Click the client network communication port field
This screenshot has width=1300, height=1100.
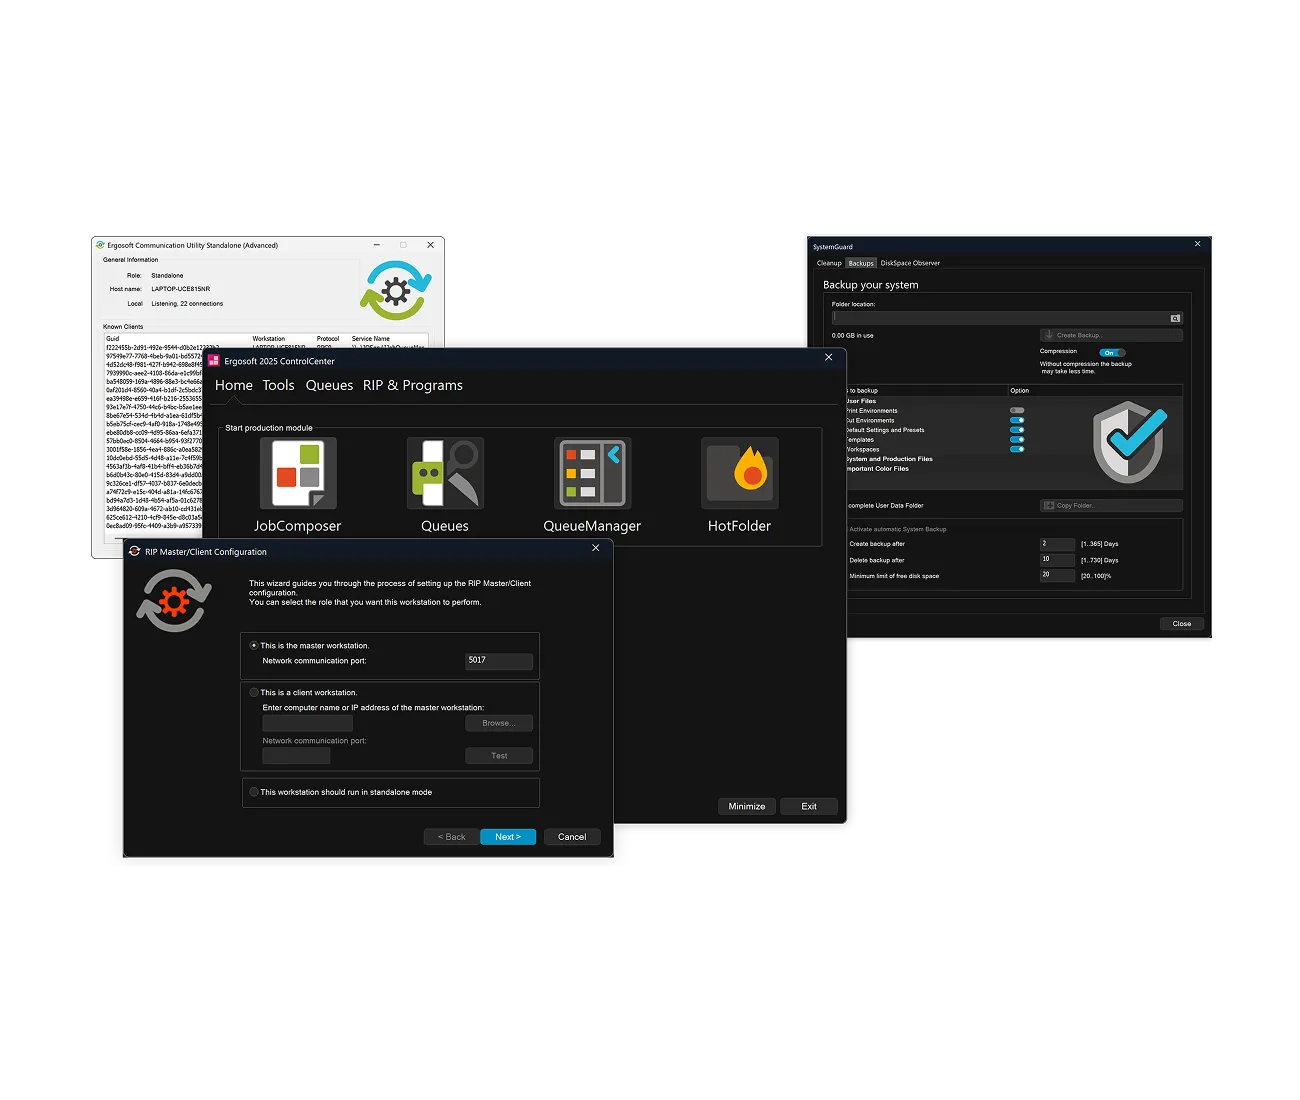click(x=296, y=756)
